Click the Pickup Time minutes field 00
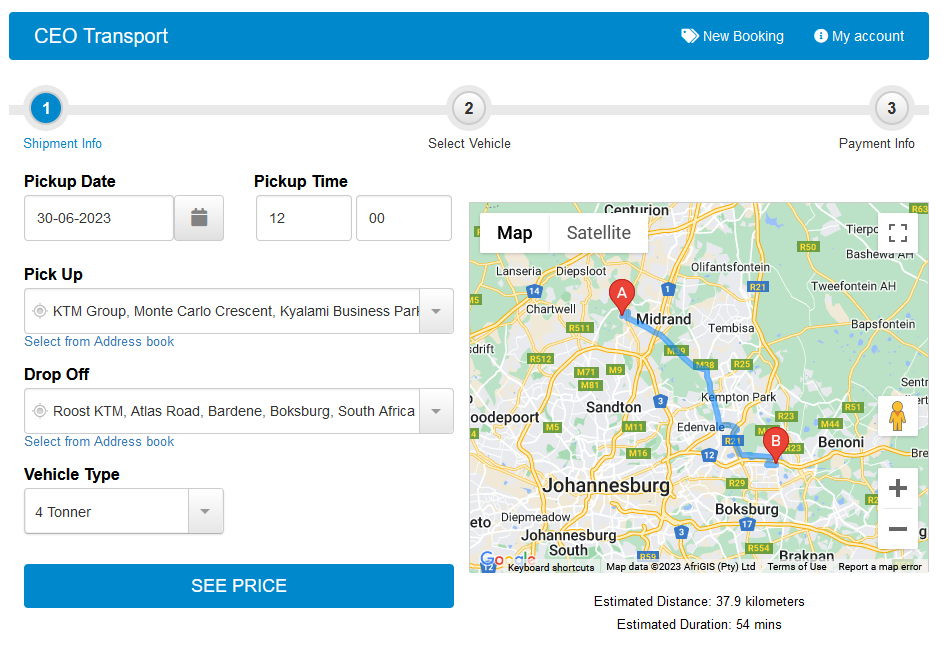The height and width of the screenshot is (658, 943). (x=404, y=218)
